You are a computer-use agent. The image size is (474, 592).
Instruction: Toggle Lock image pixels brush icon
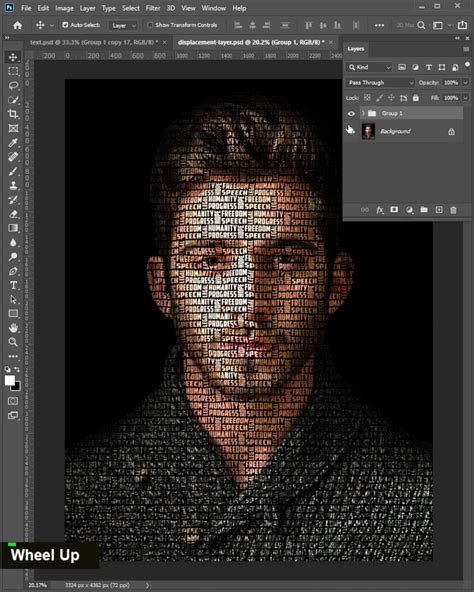pos(379,98)
